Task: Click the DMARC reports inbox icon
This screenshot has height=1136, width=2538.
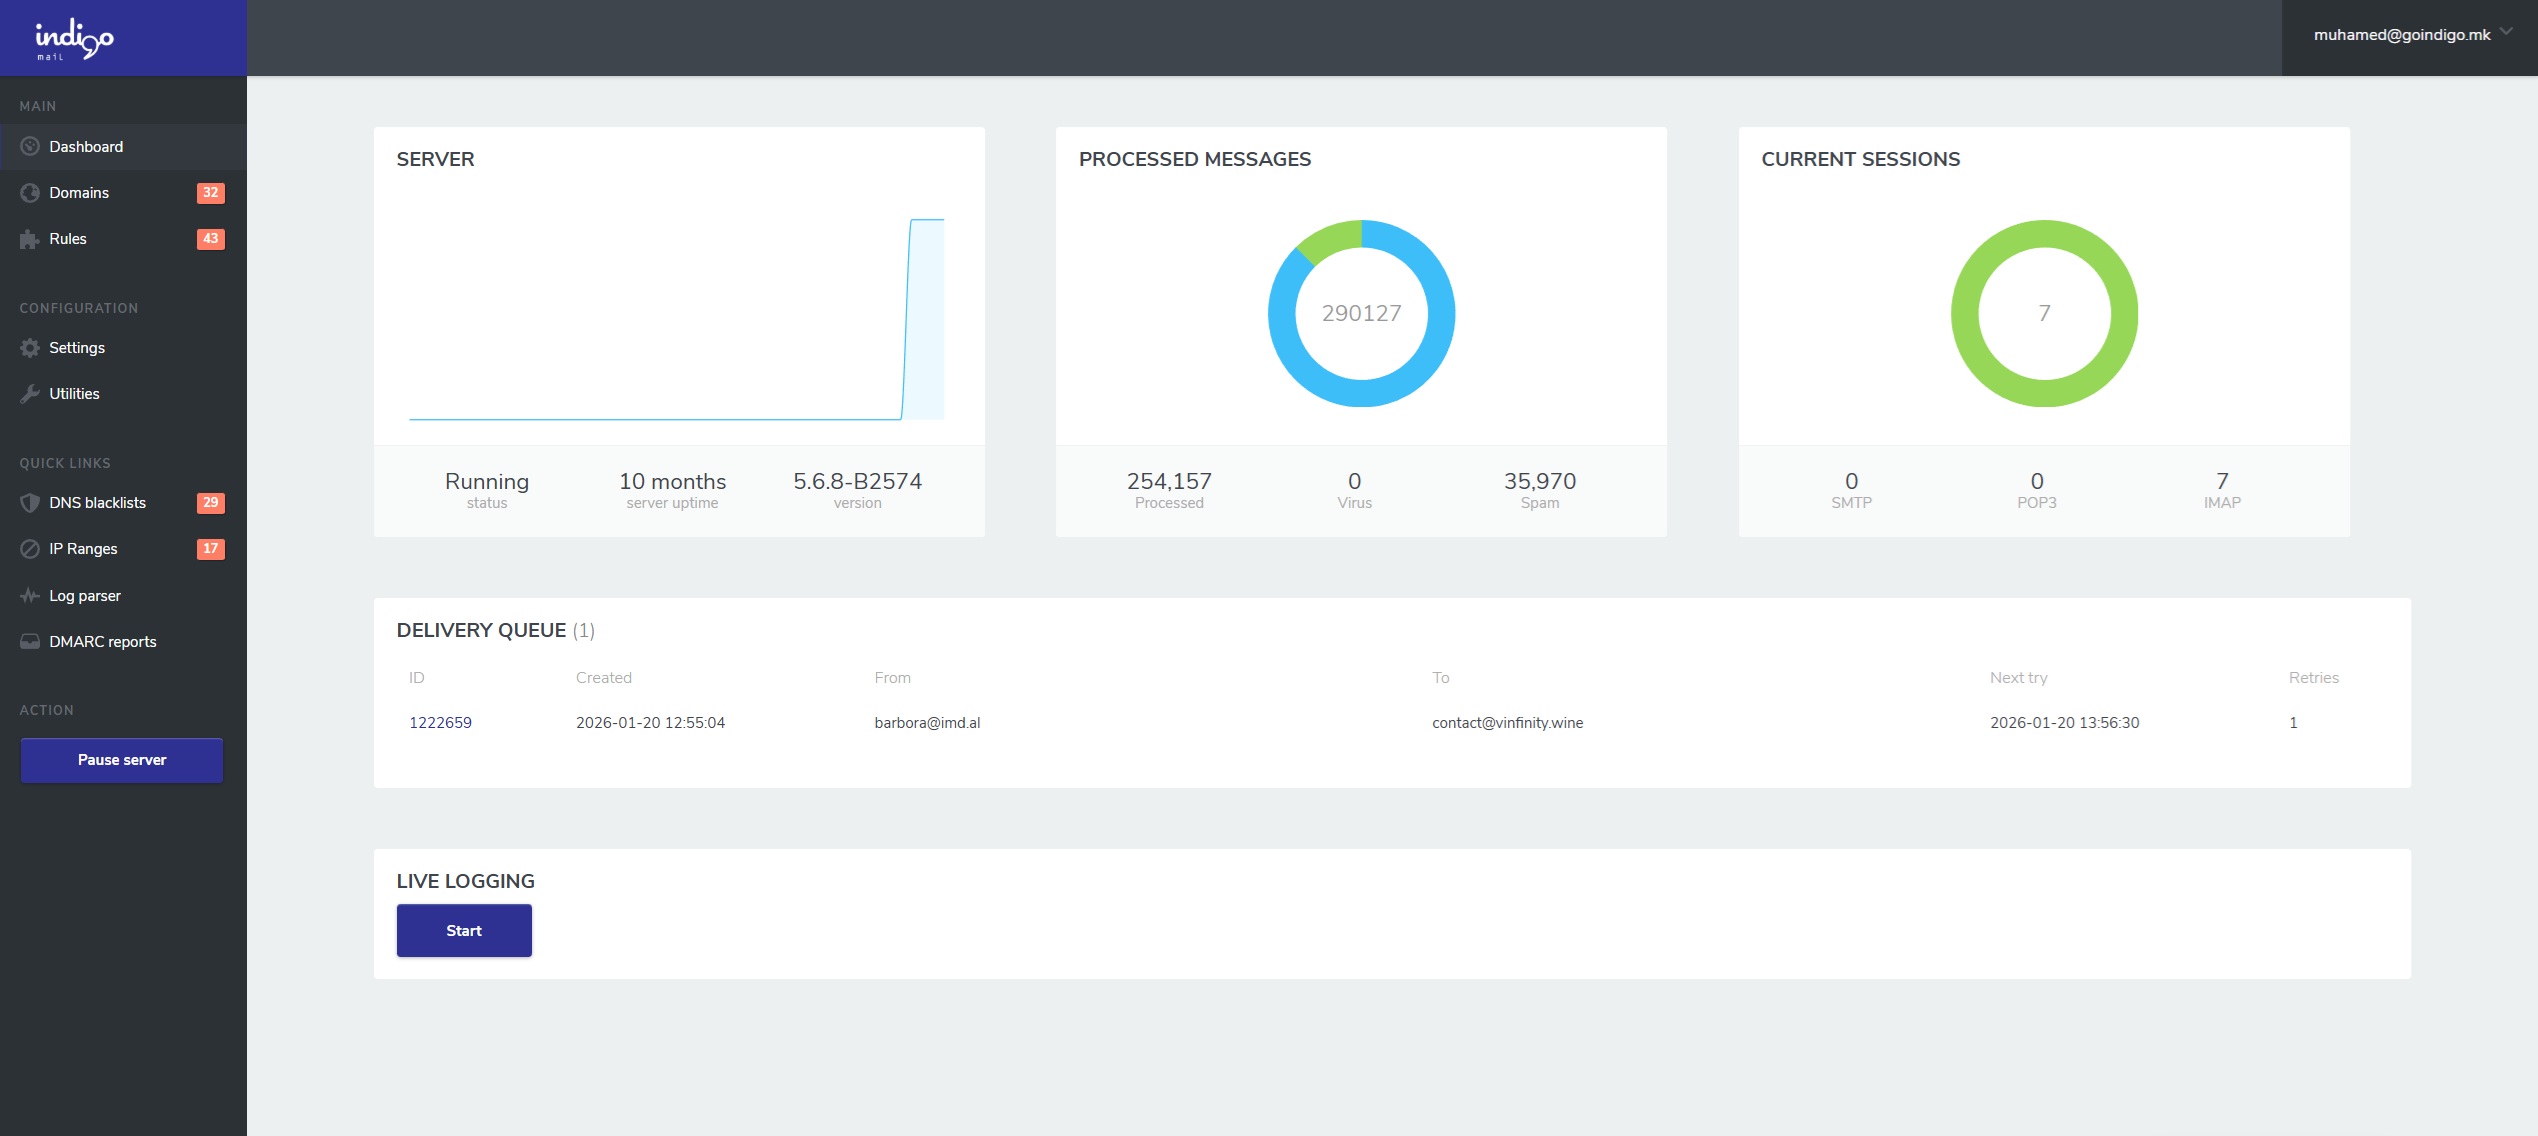Action: click(30, 642)
